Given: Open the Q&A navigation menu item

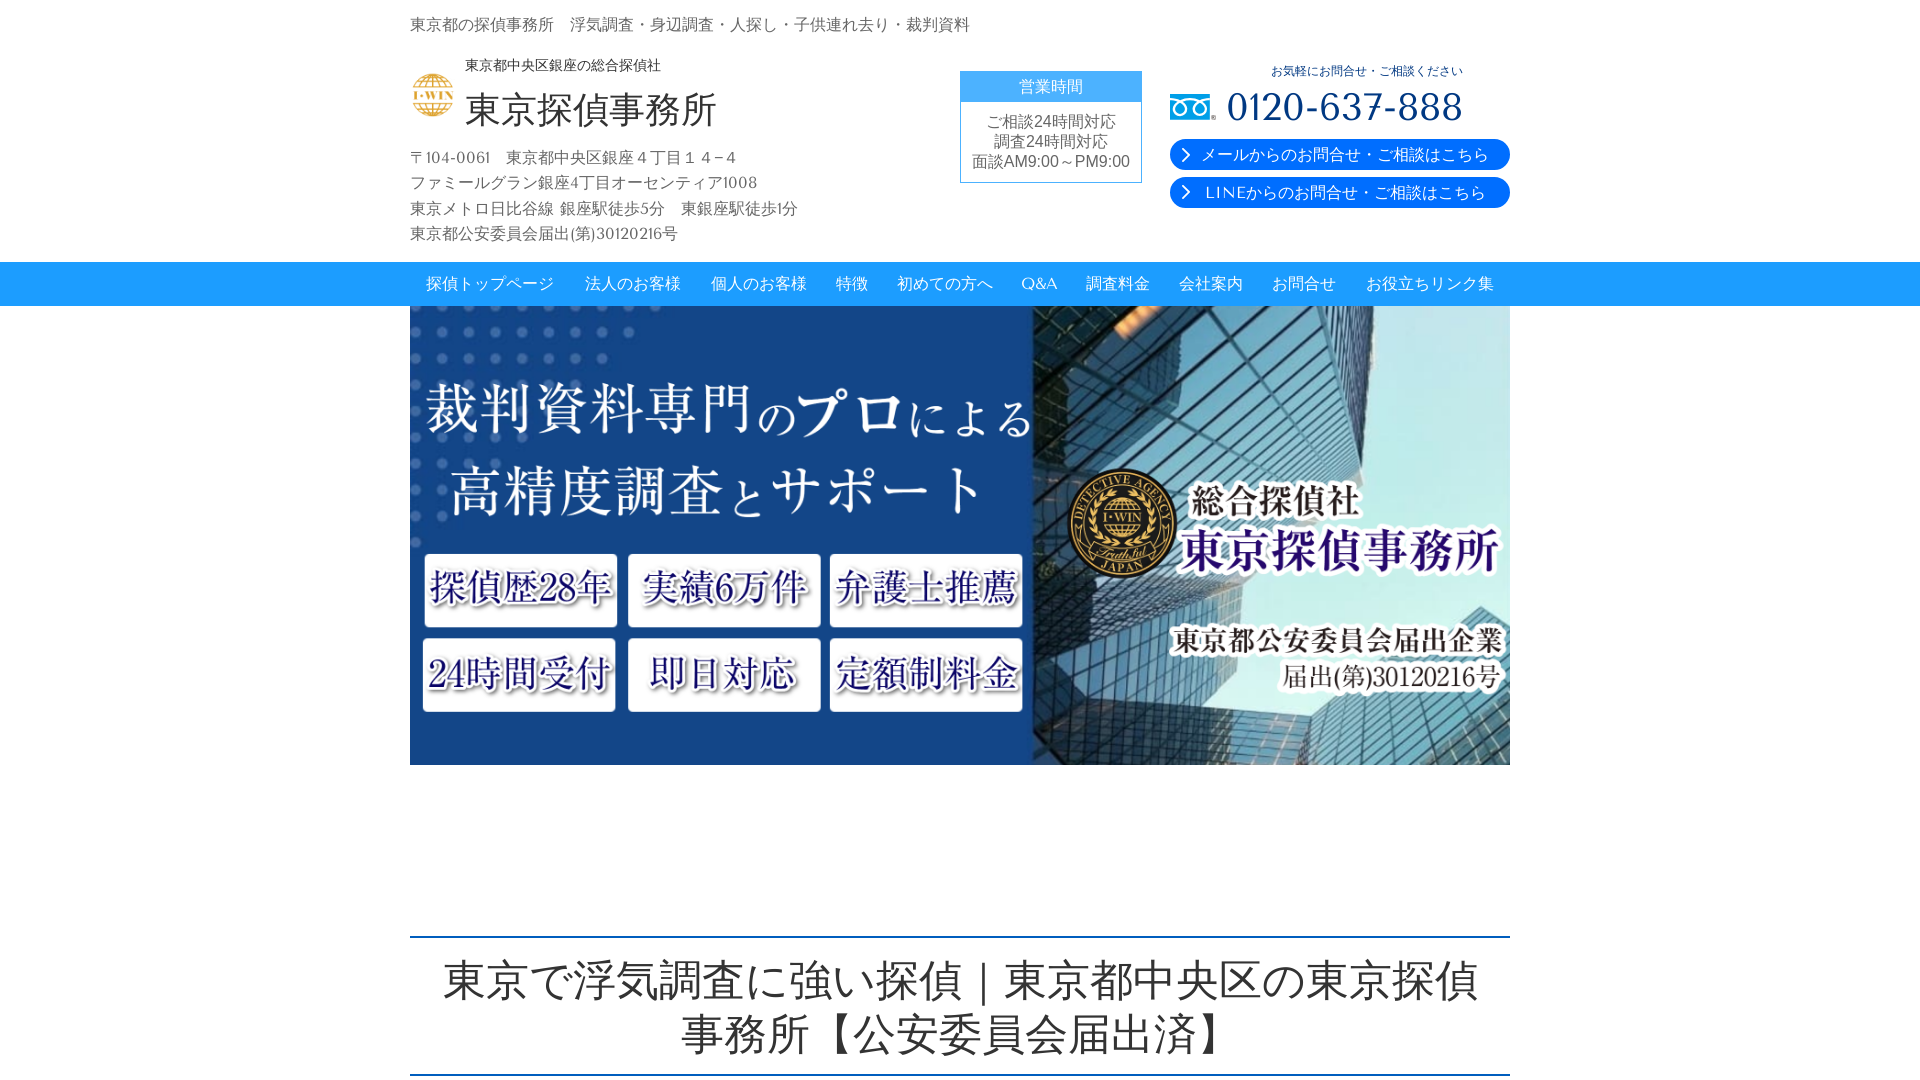Looking at the screenshot, I should [1038, 284].
